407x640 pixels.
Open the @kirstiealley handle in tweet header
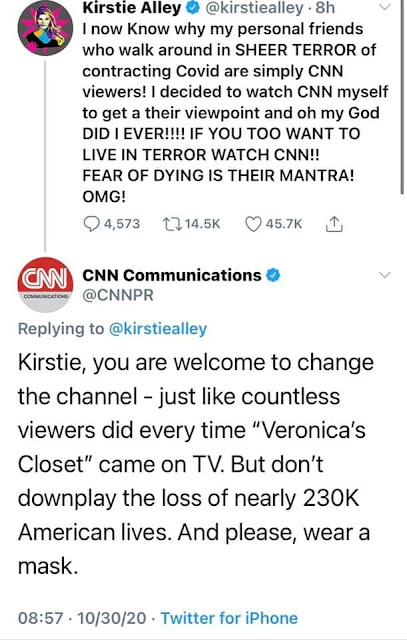254,8
